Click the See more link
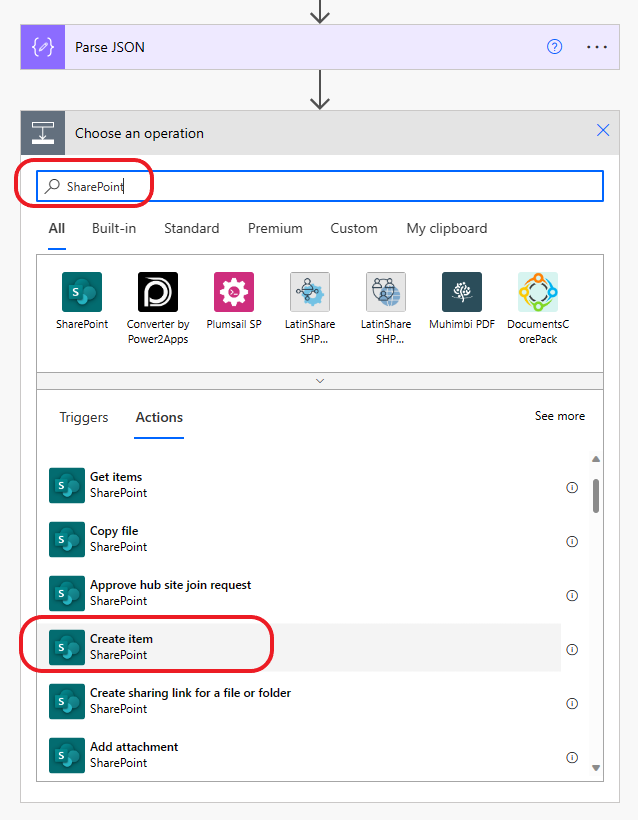The height and width of the screenshot is (820, 638). [x=560, y=416]
